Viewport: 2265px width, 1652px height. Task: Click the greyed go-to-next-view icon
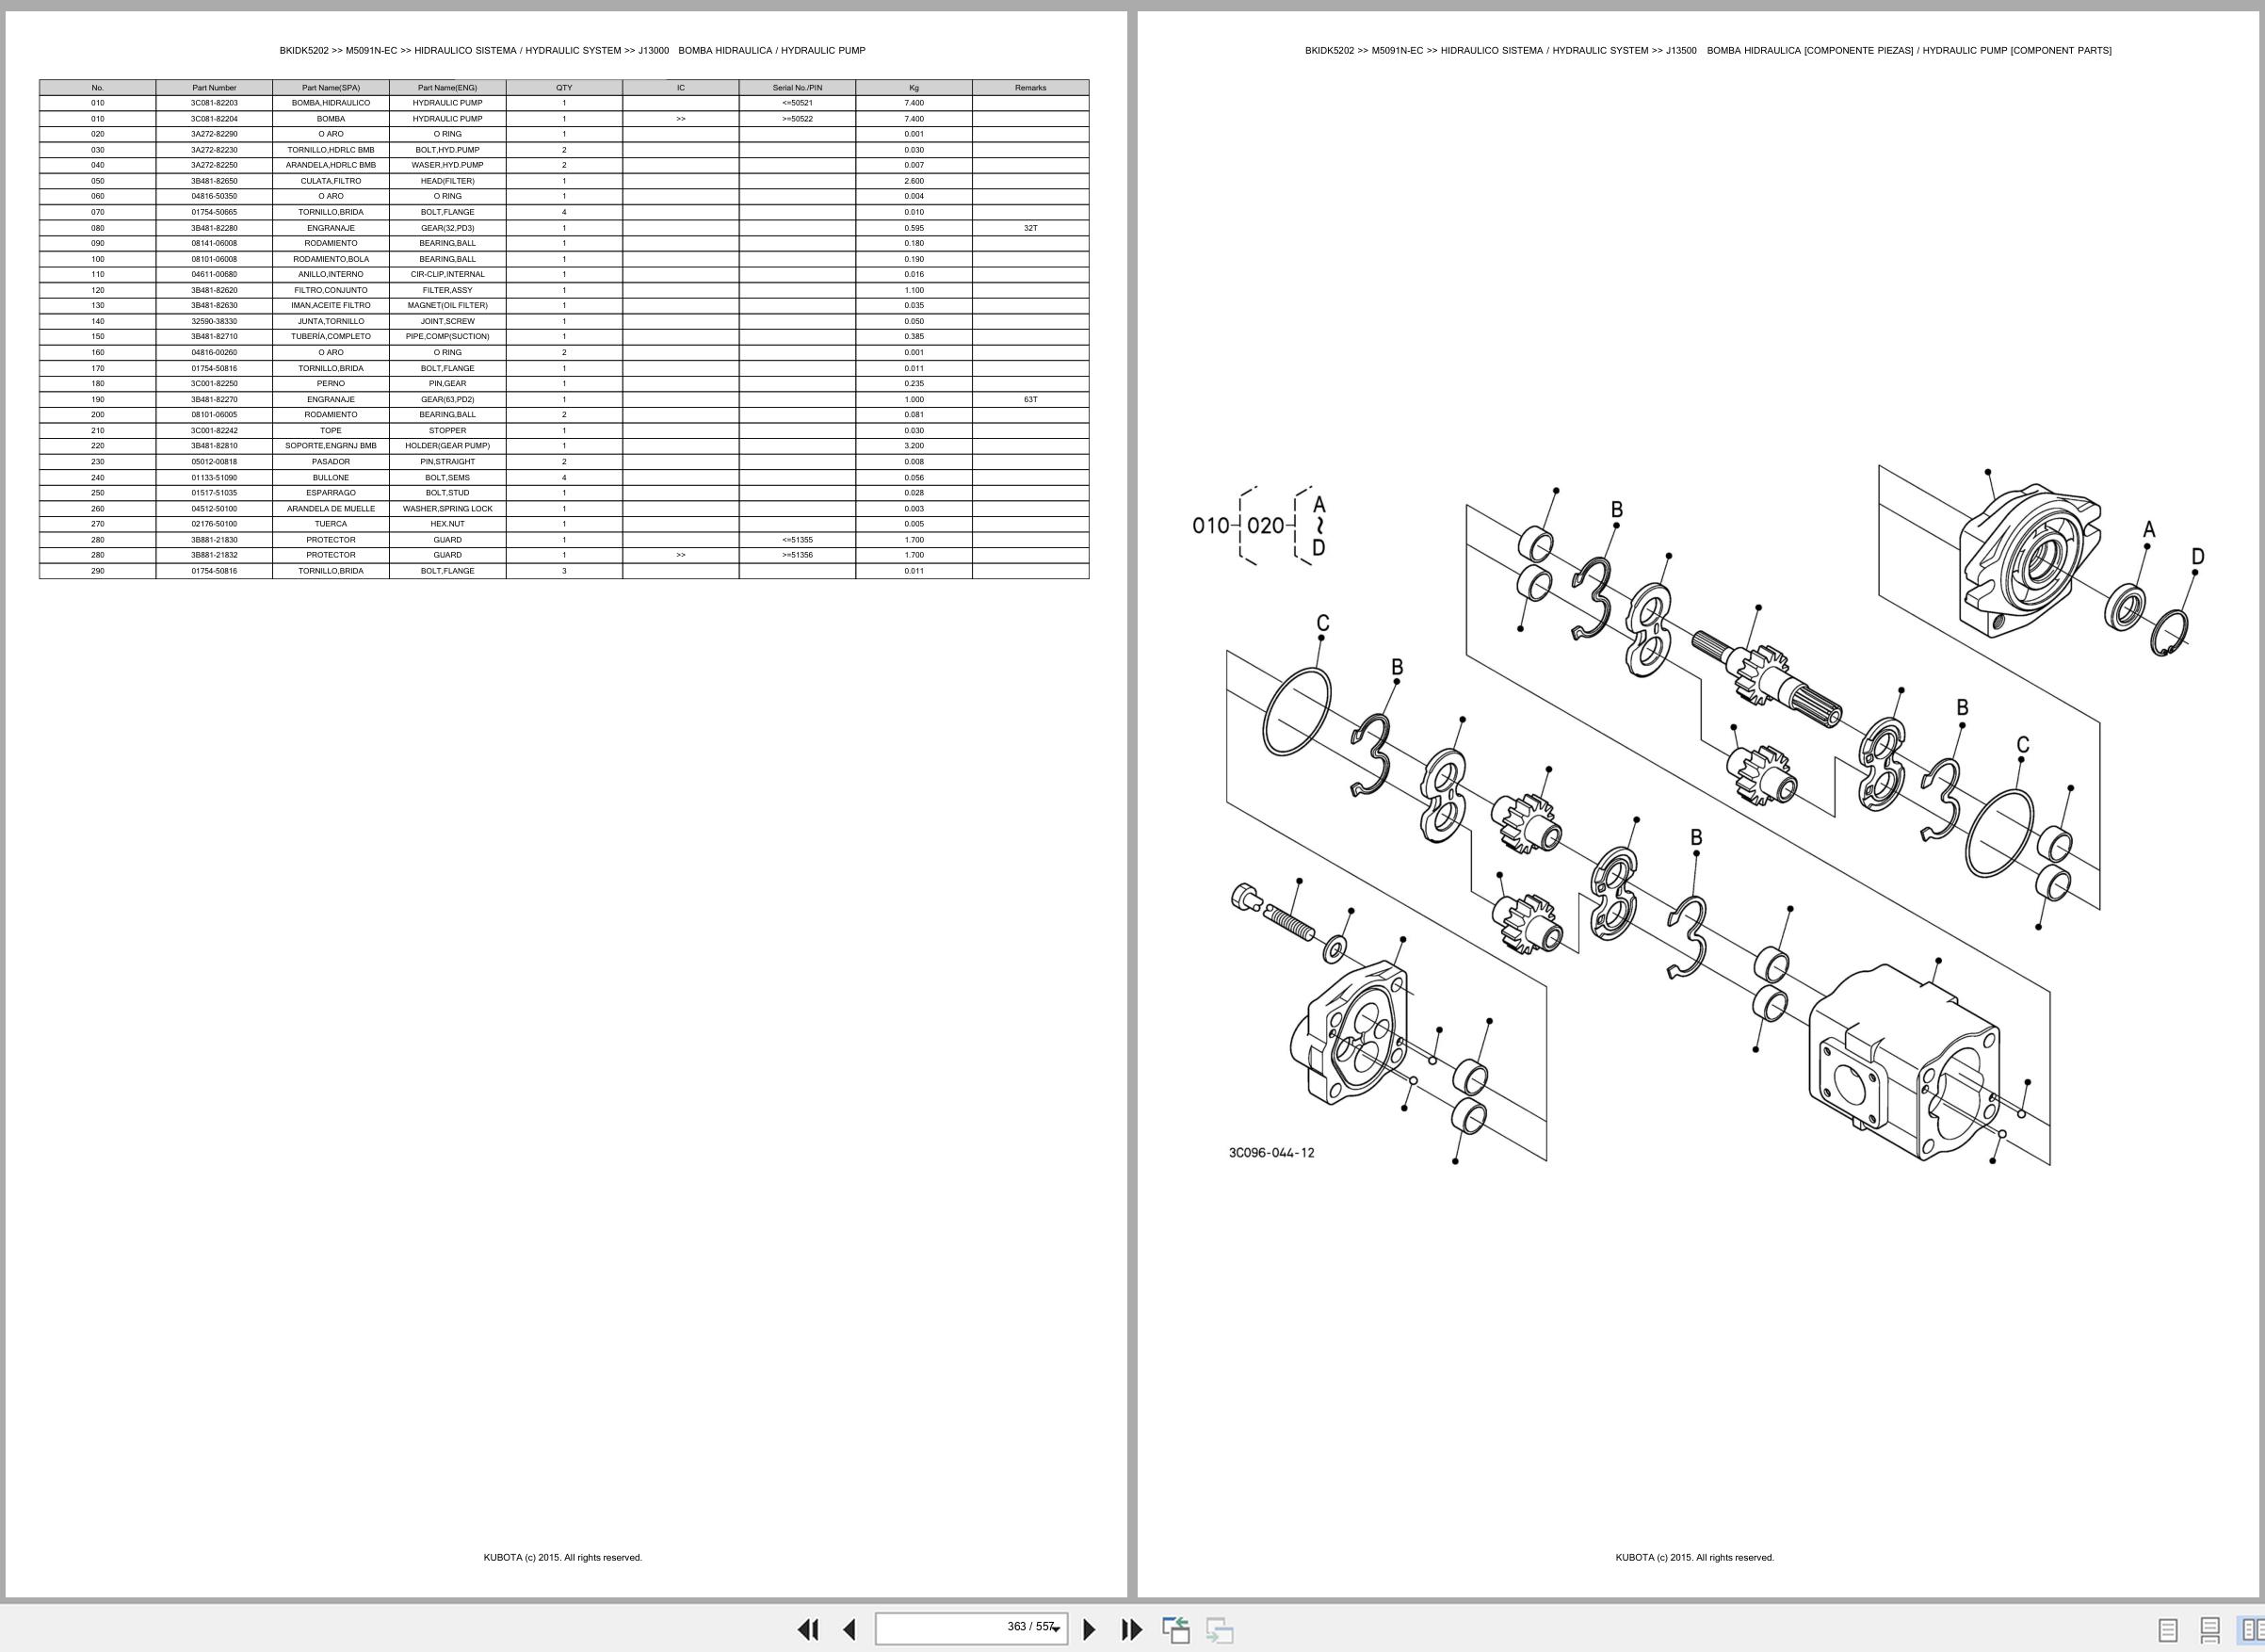click(1219, 1629)
